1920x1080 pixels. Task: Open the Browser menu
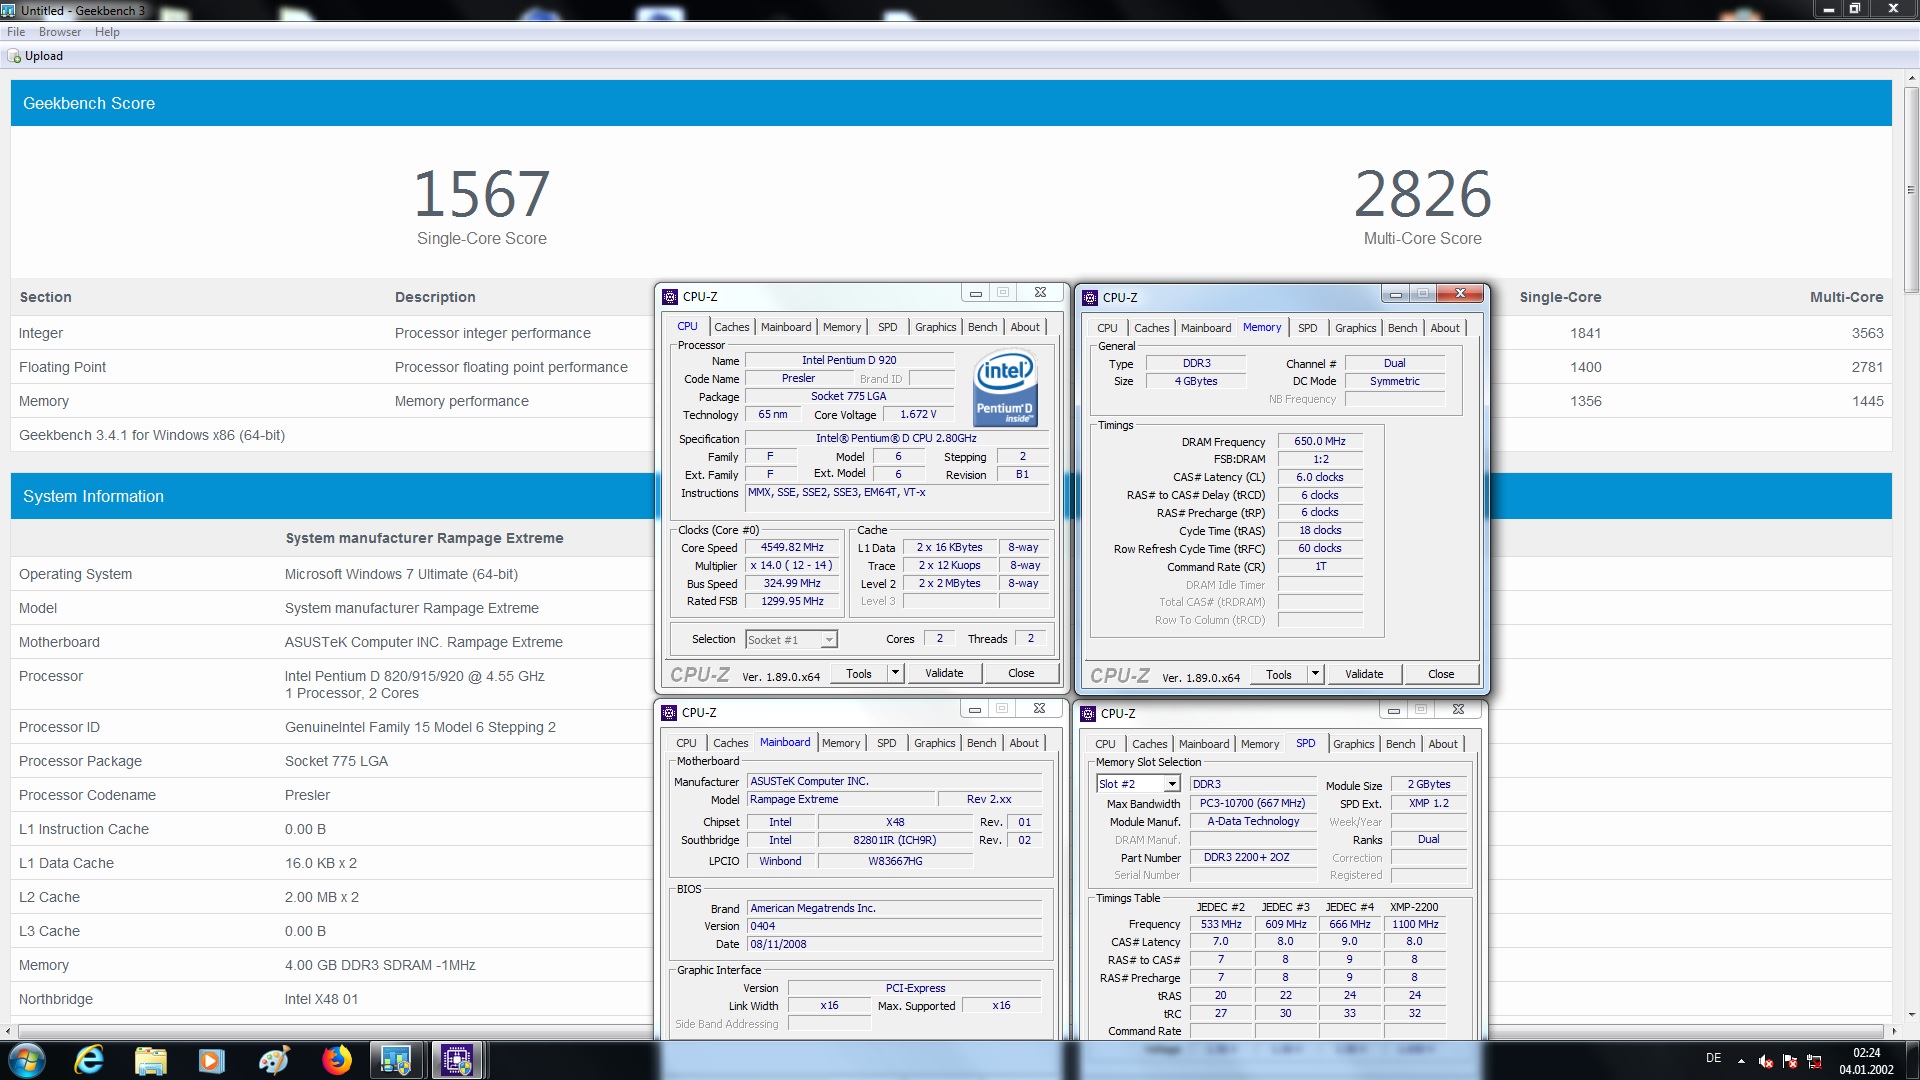coord(60,32)
